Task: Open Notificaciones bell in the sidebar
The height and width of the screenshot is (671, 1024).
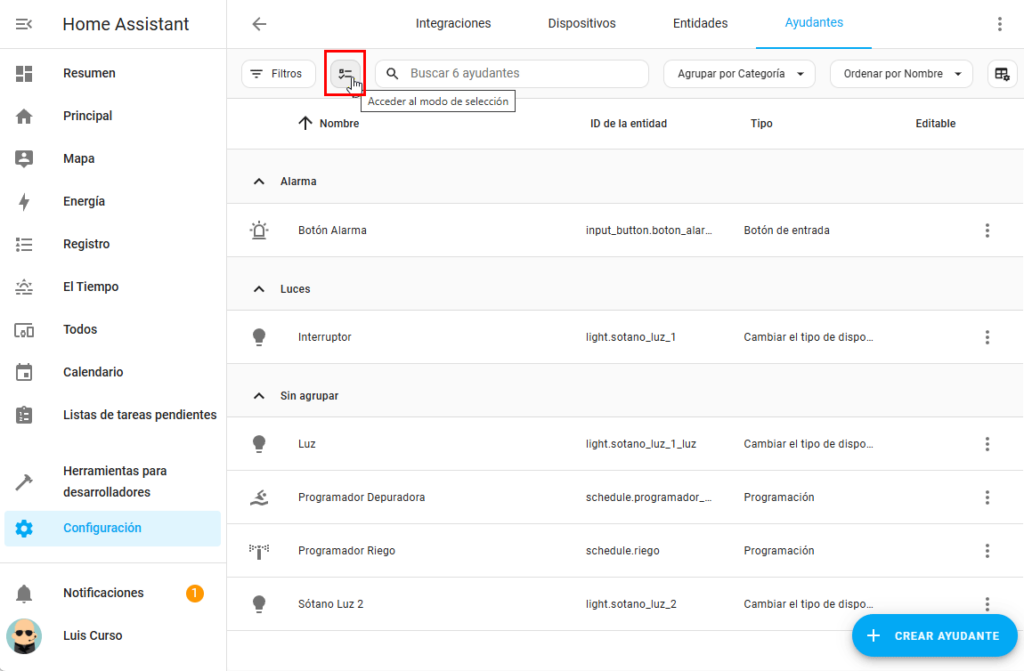Action: tap(24, 593)
